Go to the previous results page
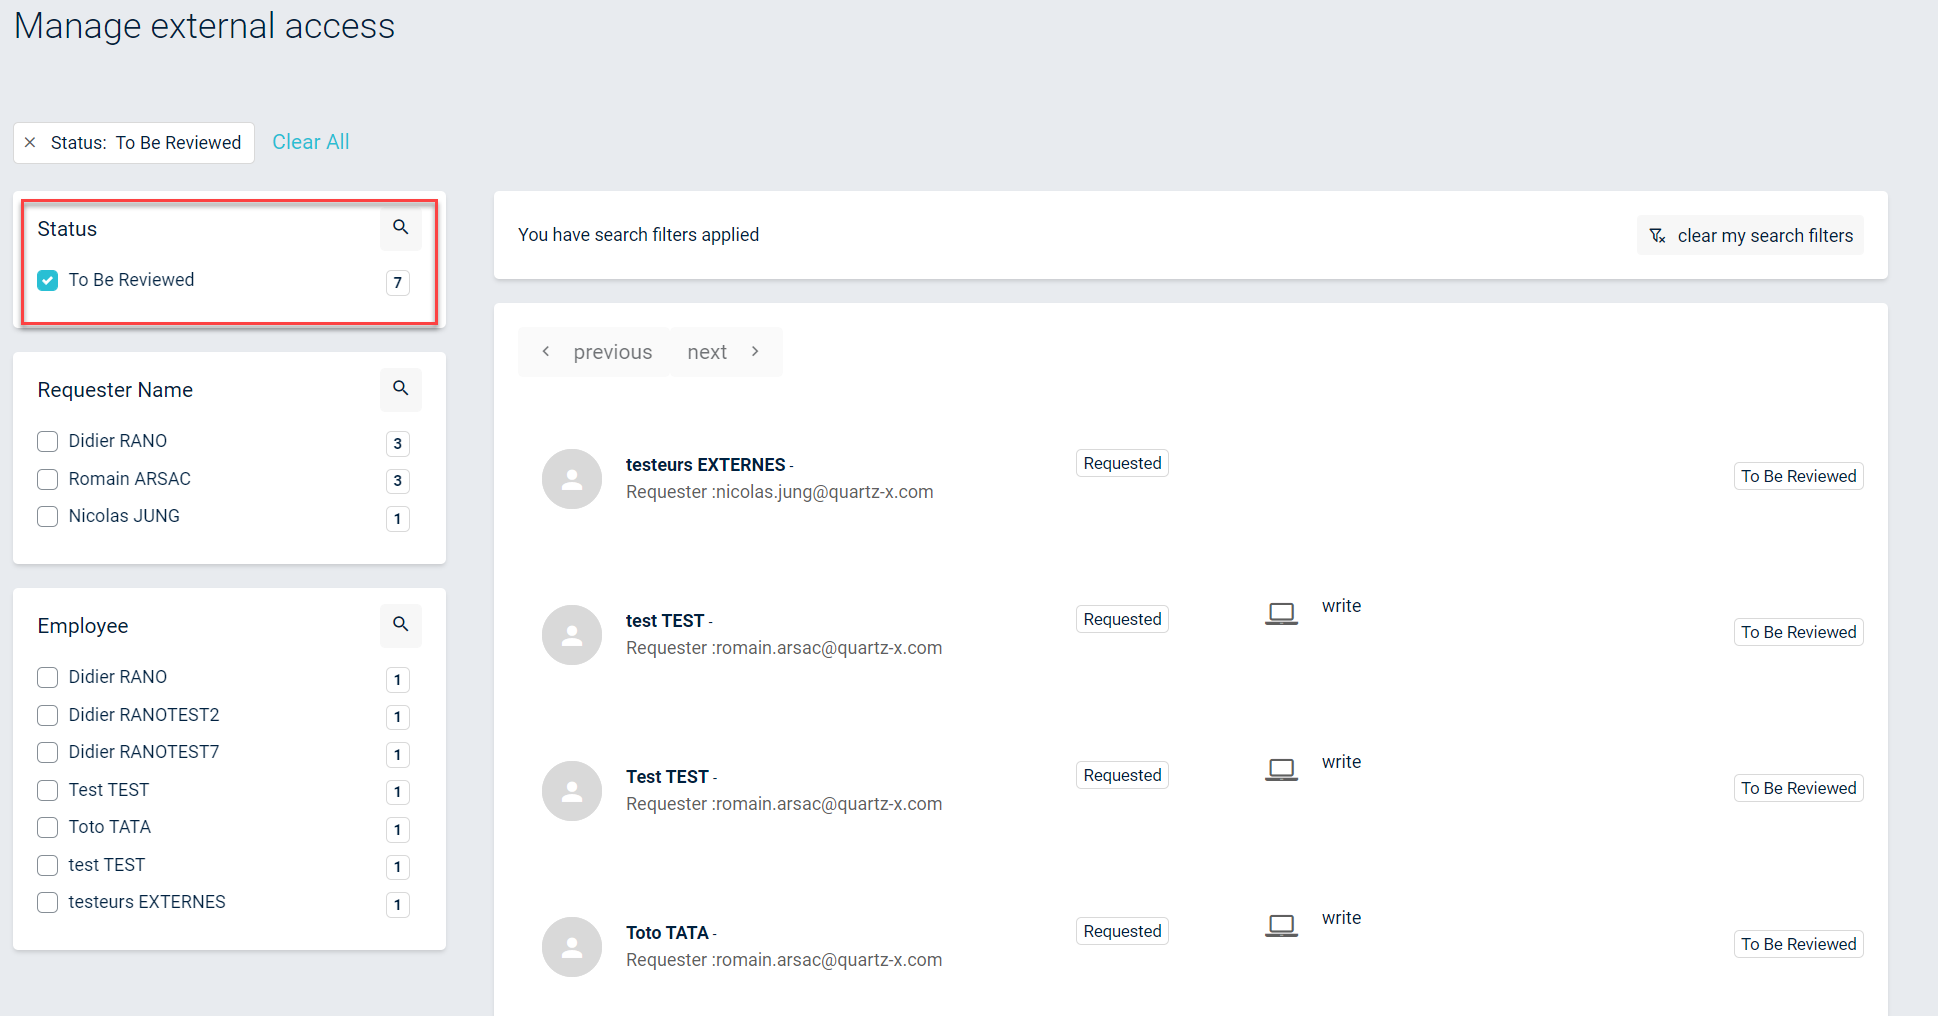Screen dimensions: 1938x1016 click(x=596, y=352)
